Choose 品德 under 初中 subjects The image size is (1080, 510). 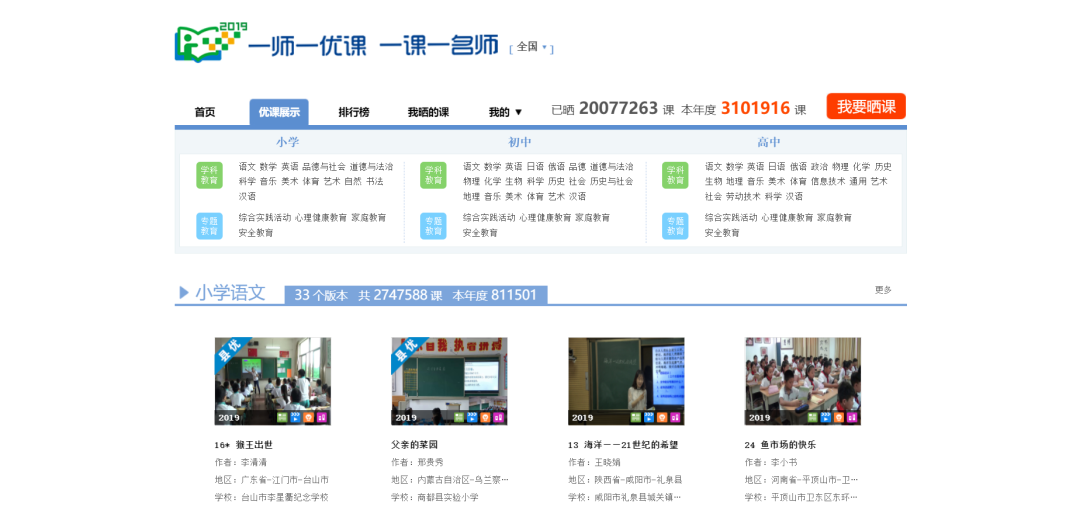(577, 167)
